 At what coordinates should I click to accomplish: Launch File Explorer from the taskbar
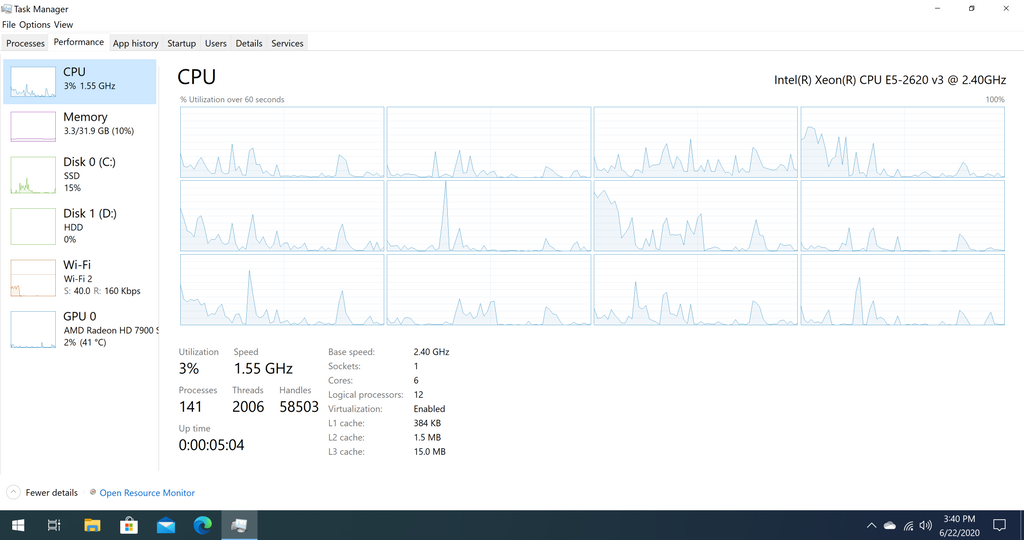pos(92,525)
